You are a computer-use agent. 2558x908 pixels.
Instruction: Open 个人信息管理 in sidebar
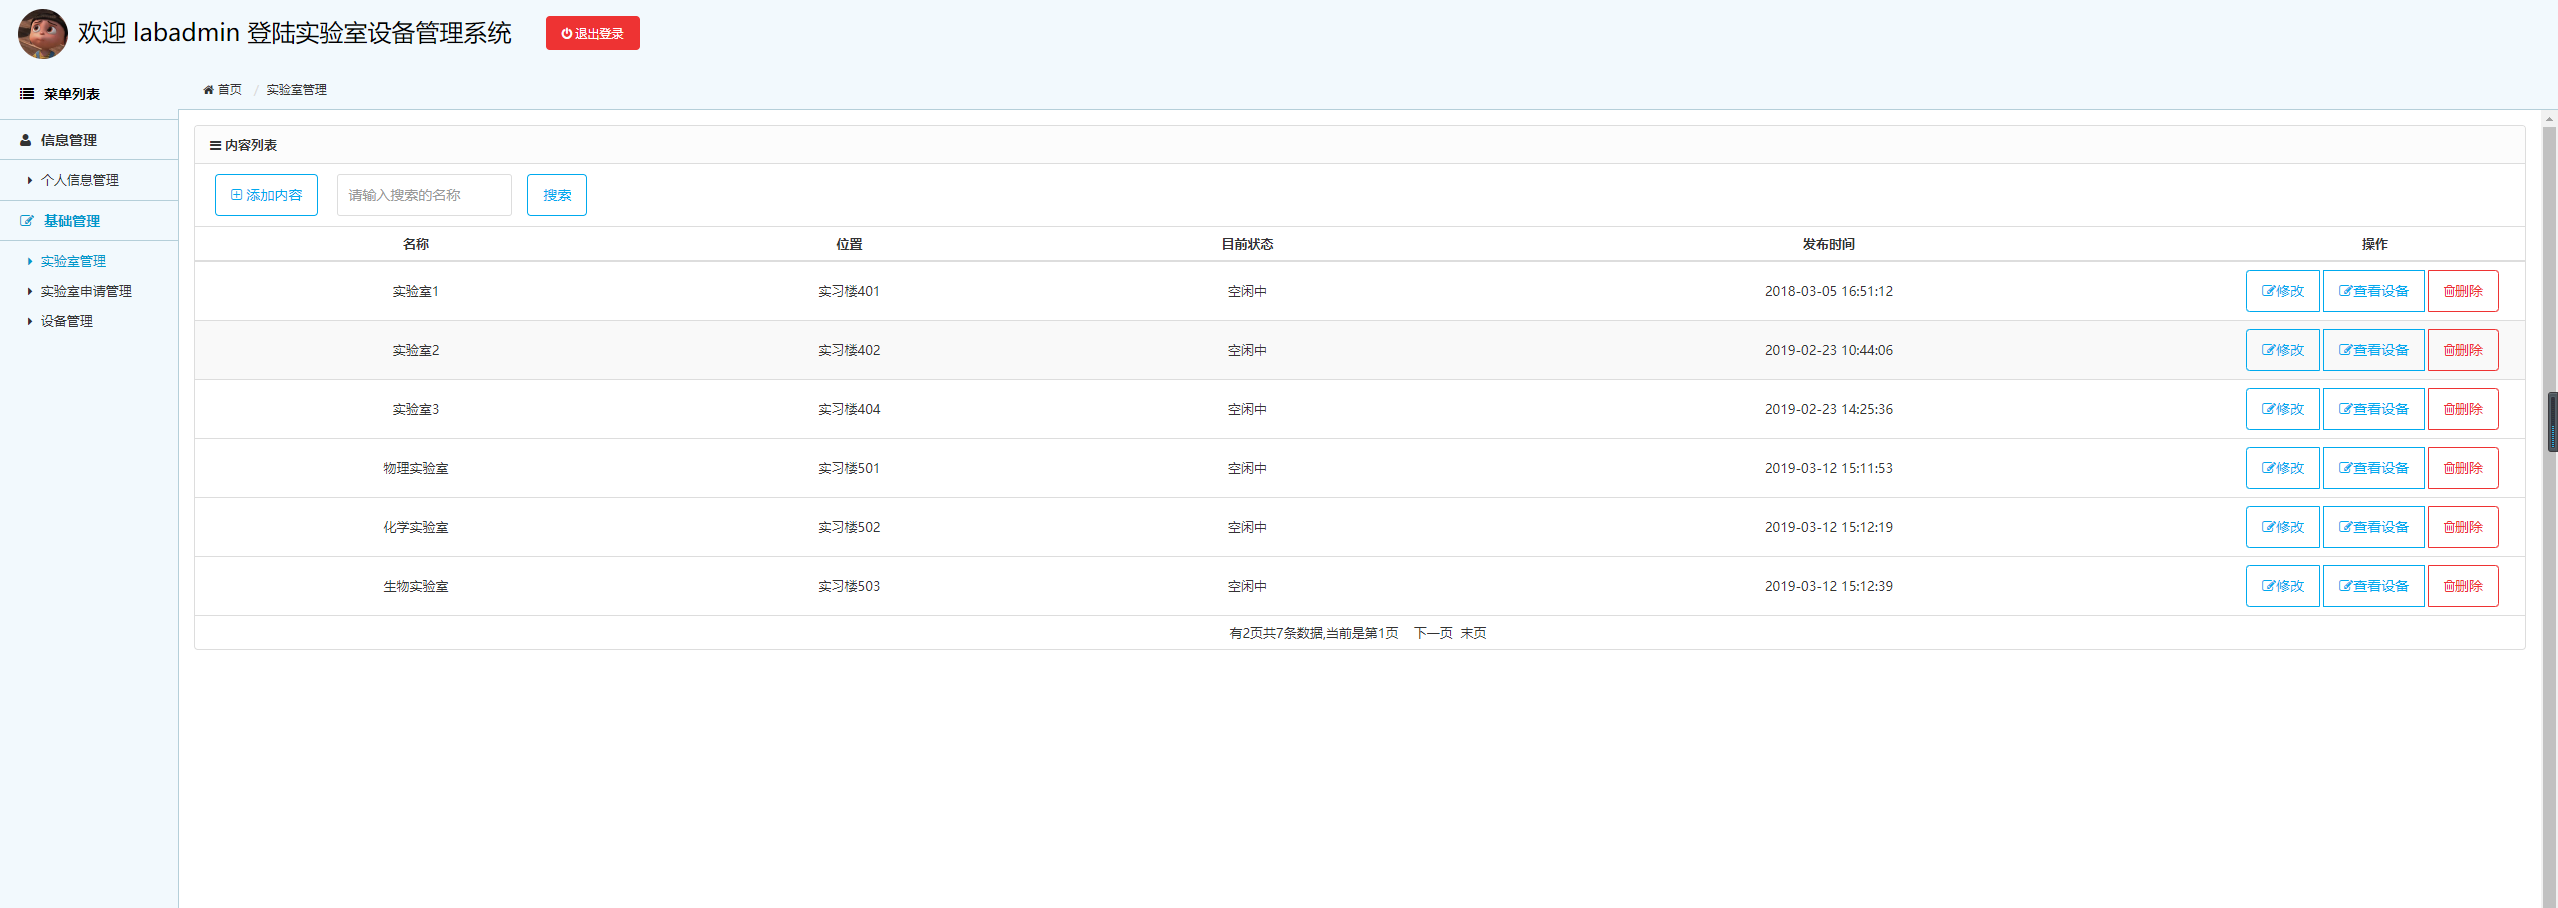79,181
